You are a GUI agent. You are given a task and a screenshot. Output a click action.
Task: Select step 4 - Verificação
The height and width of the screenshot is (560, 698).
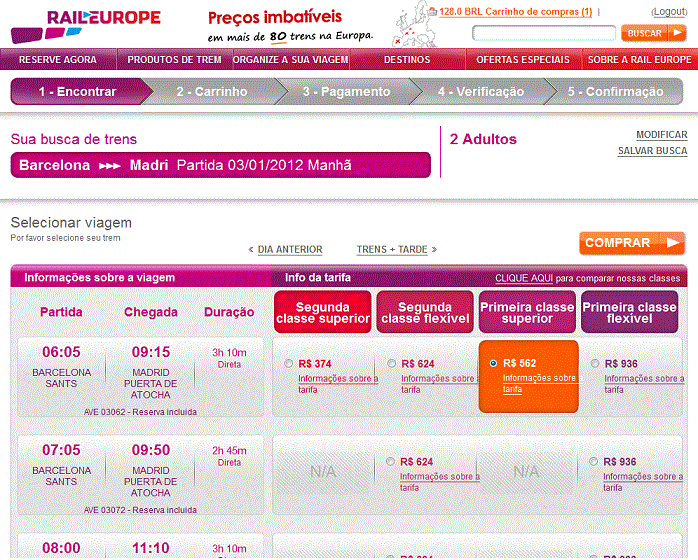tap(481, 92)
